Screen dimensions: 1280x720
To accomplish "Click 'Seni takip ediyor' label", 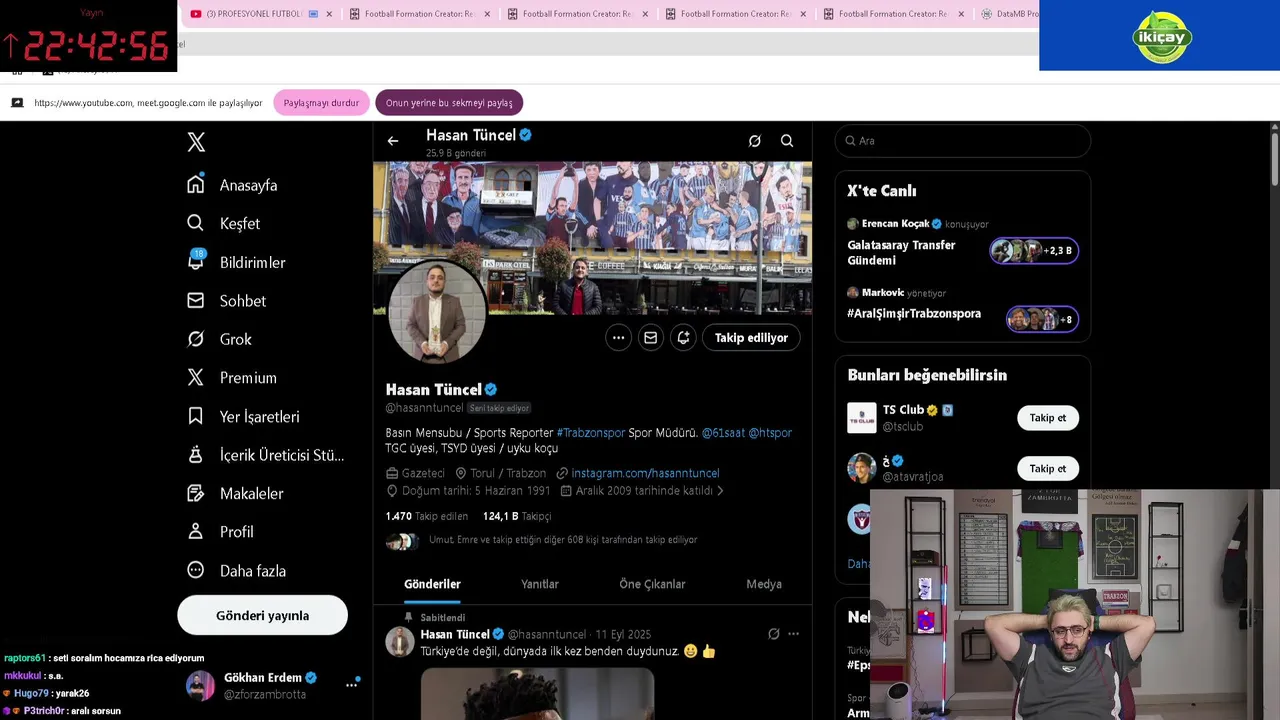I will (499, 408).
